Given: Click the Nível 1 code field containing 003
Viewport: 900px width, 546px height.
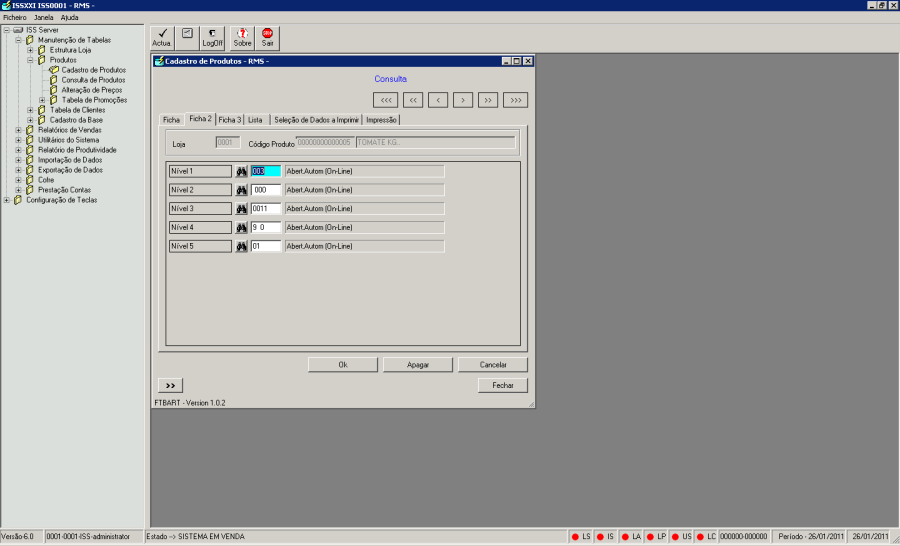Looking at the screenshot, I should [266, 171].
